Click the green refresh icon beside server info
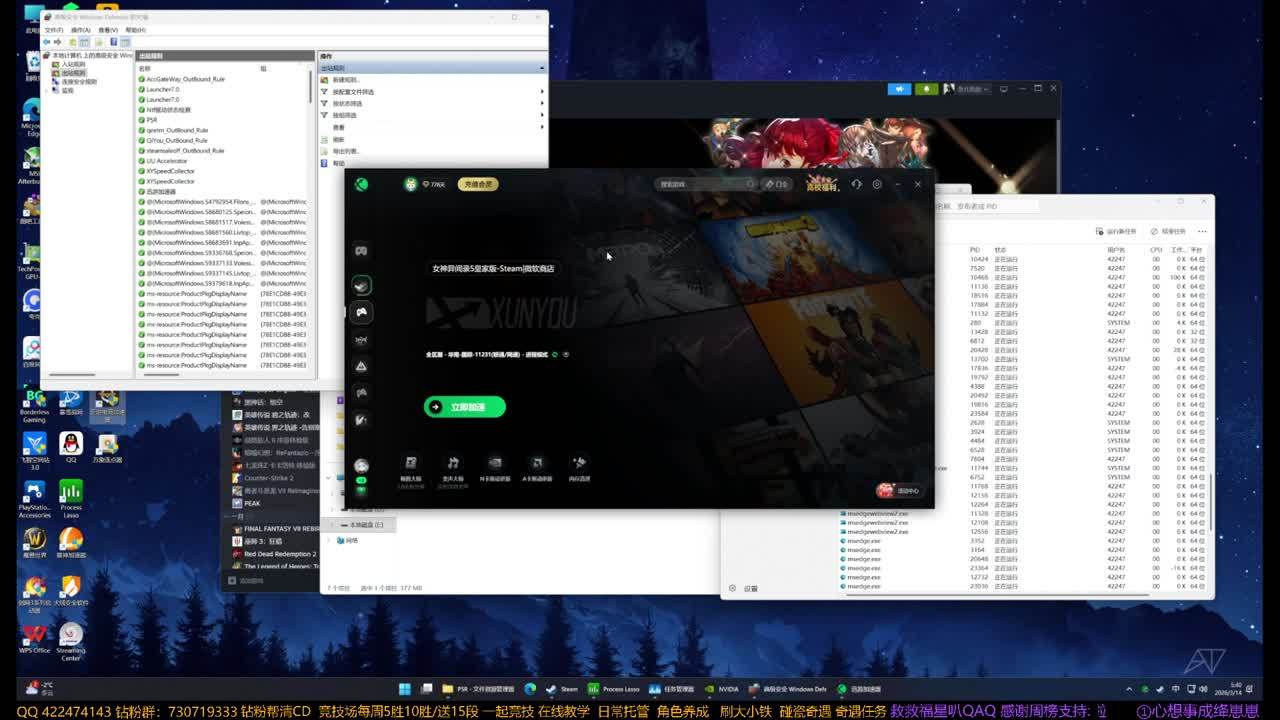1280x720 pixels. (x=555, y=354)
